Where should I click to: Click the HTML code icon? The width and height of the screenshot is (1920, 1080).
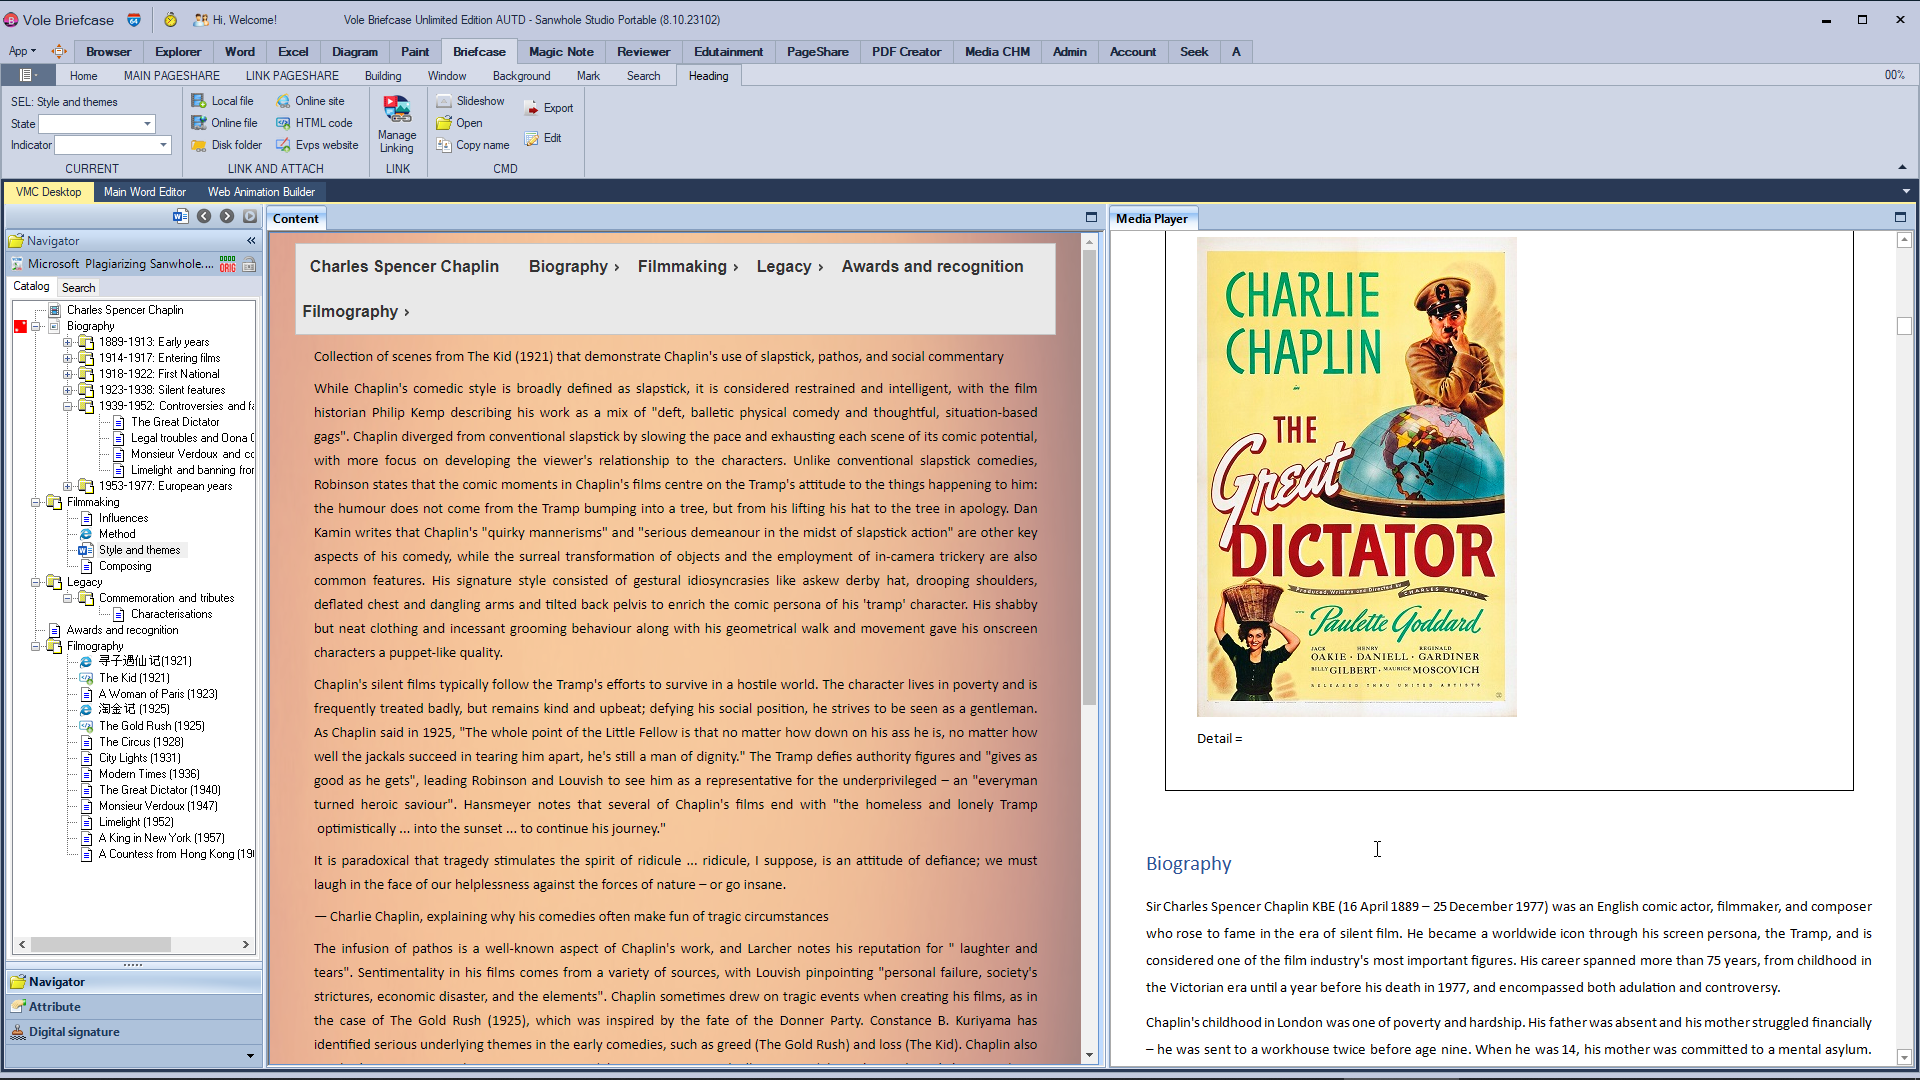(x=283, y=123)
